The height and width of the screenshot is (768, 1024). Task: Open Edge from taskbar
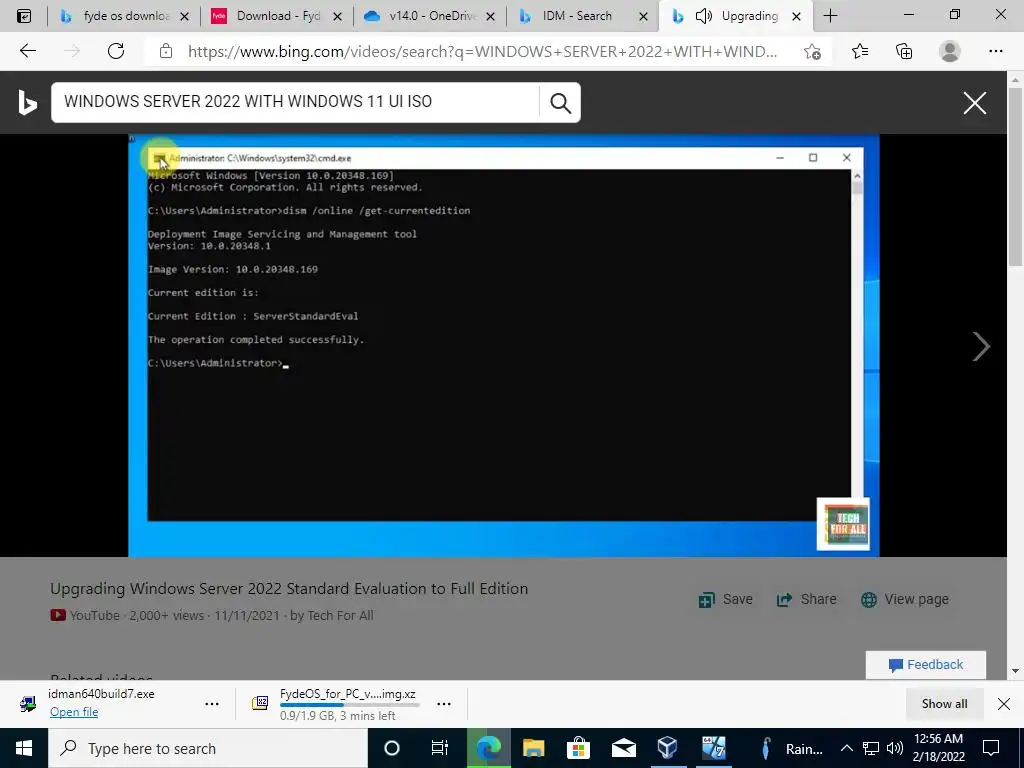(x=488, y=748)
